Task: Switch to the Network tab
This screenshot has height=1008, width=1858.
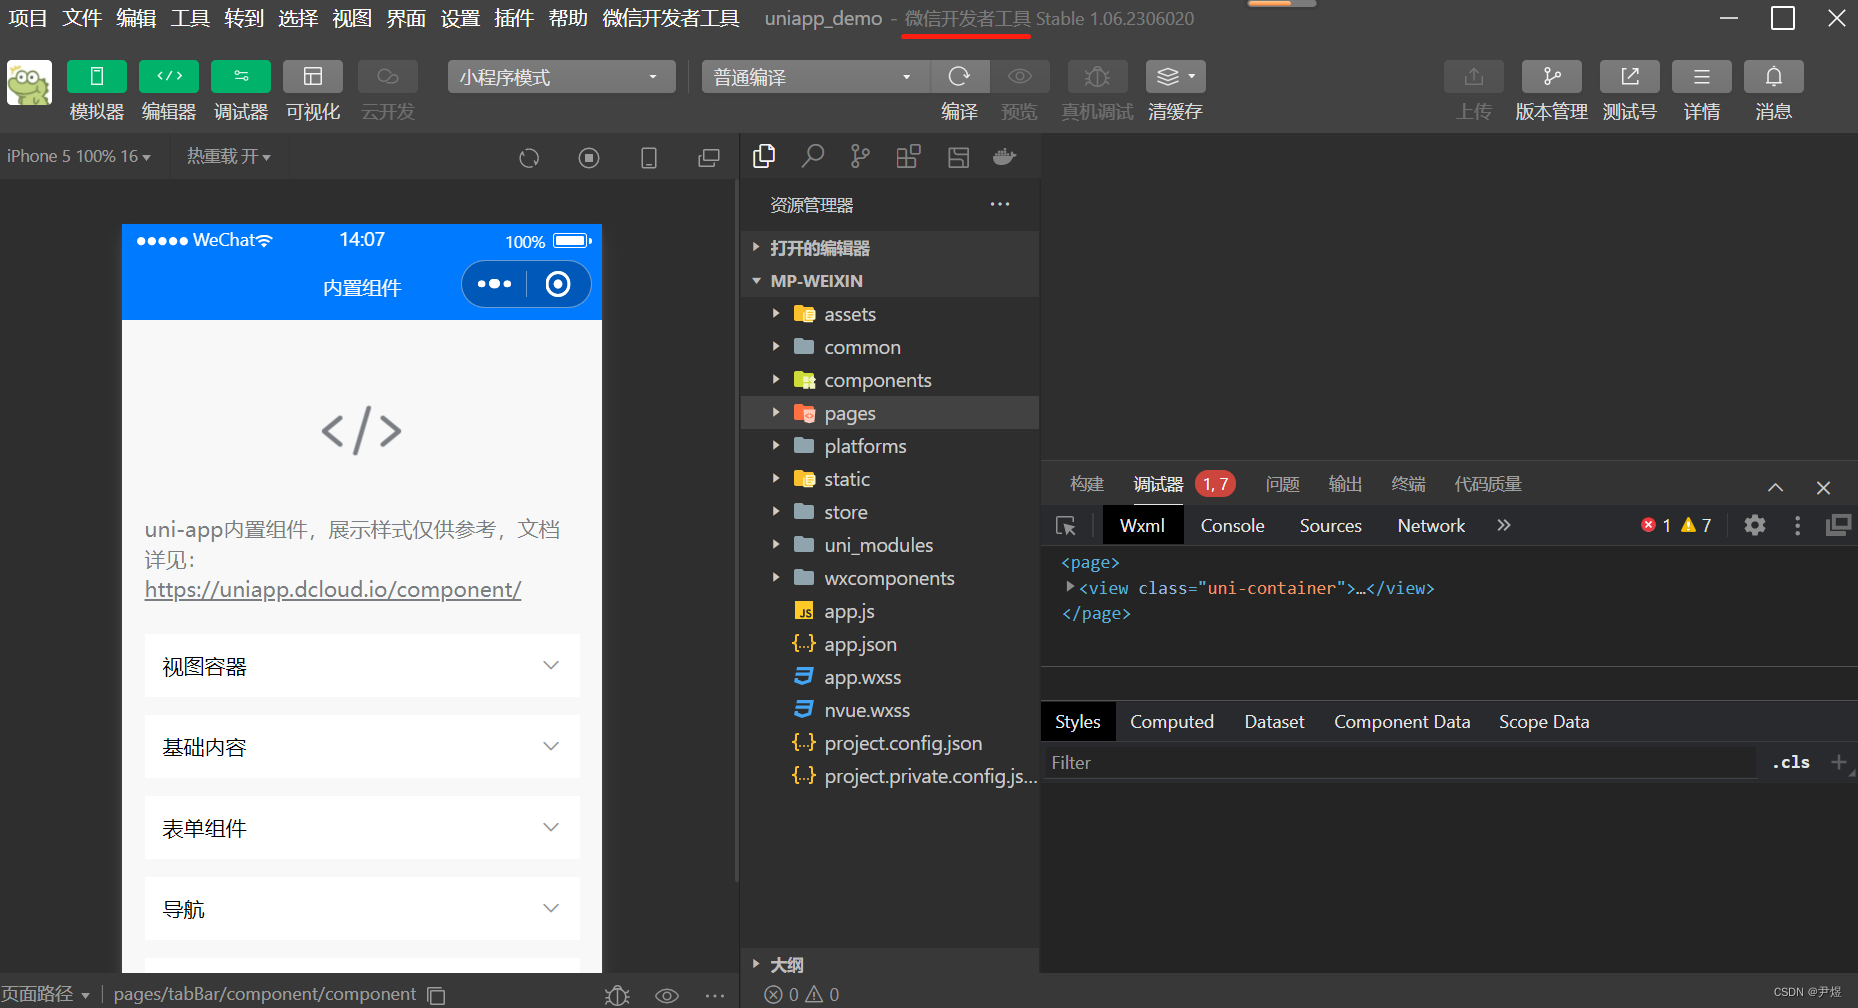Action: pos(1431,526)
